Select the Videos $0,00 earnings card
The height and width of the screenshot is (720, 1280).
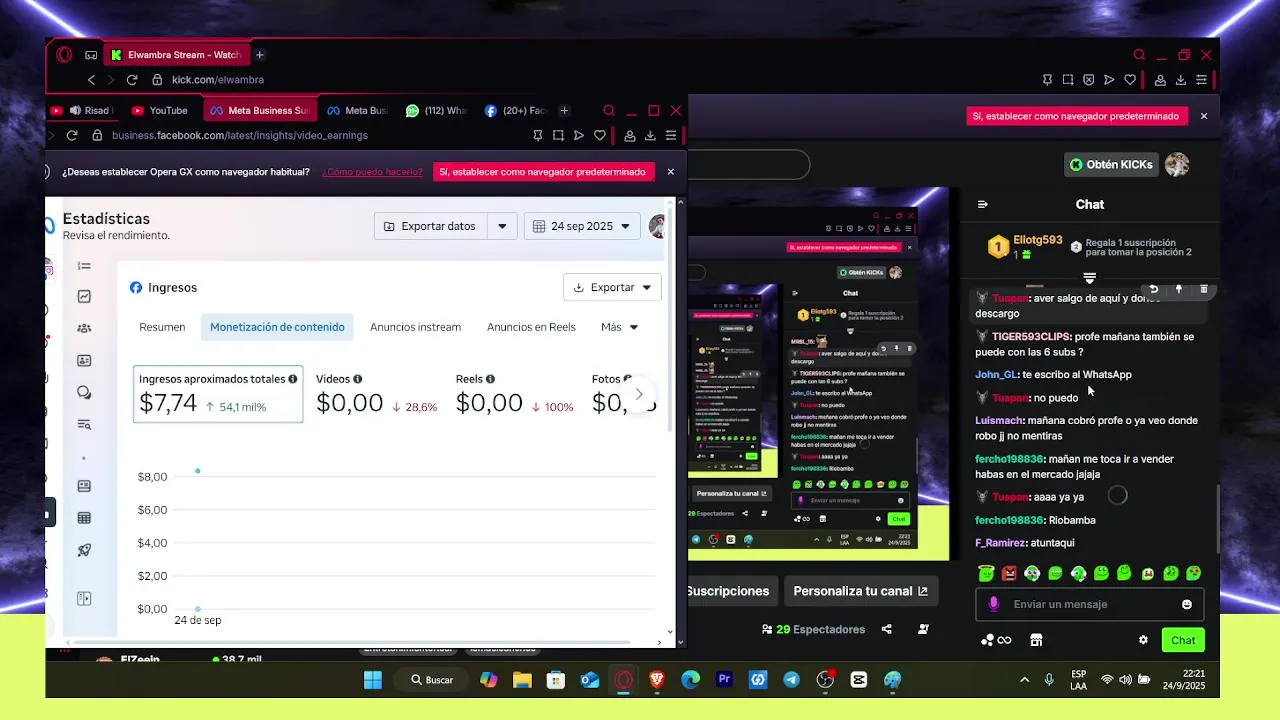(x=377, y=393)
